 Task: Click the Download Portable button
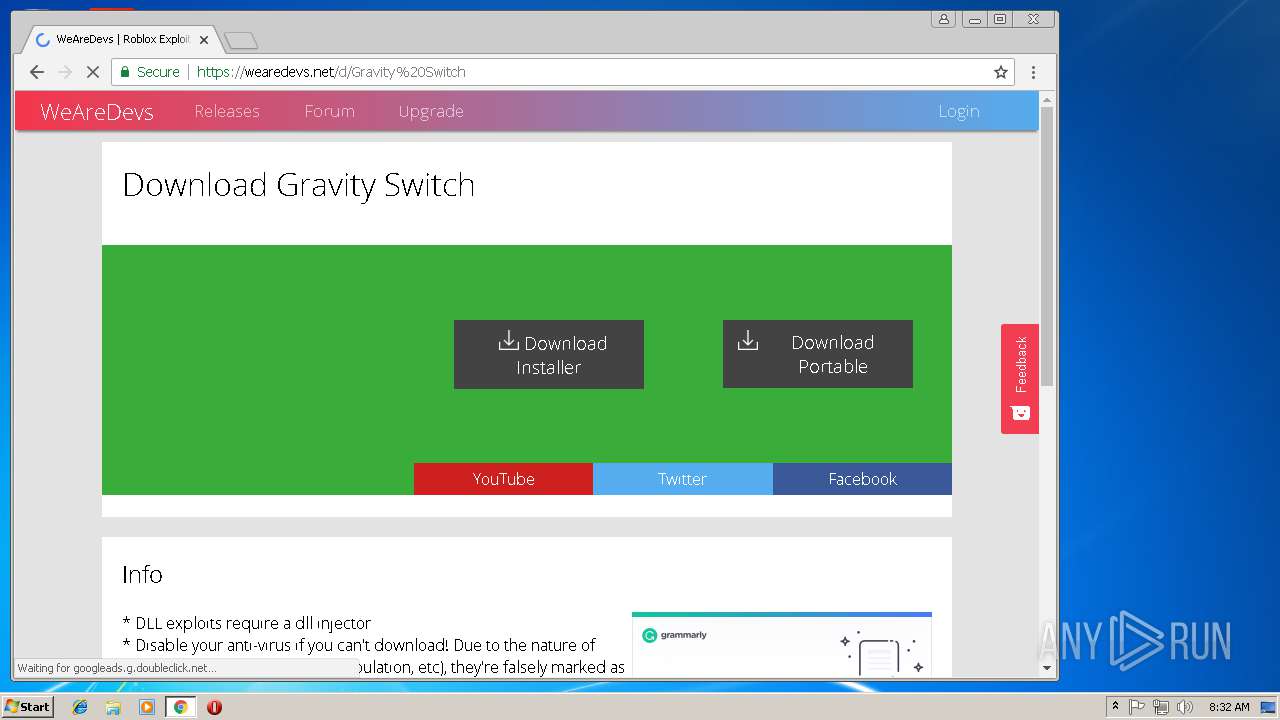pos(818,354)
